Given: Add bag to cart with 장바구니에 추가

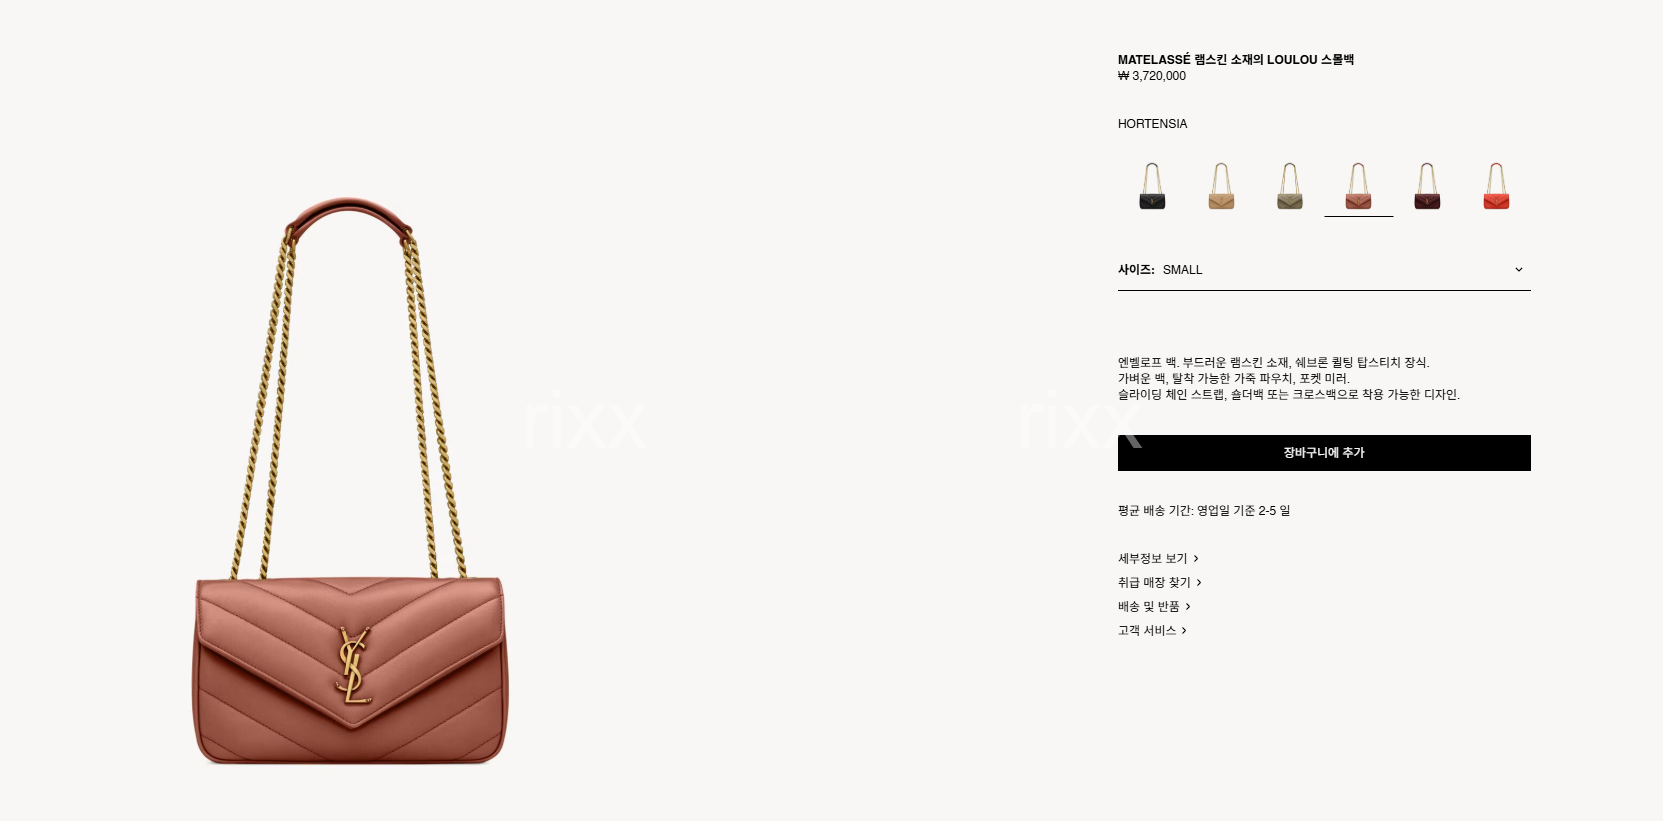Looking at the screenshot, I should click(x=1324, y=453).
